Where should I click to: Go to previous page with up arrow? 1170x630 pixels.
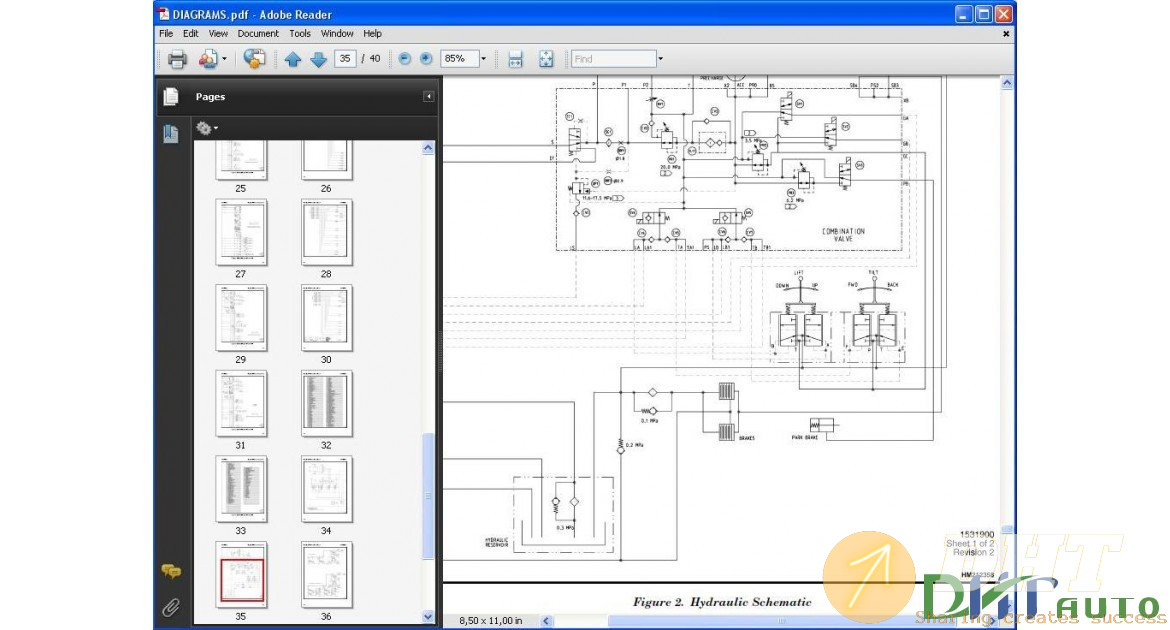(x=292, y=60)
